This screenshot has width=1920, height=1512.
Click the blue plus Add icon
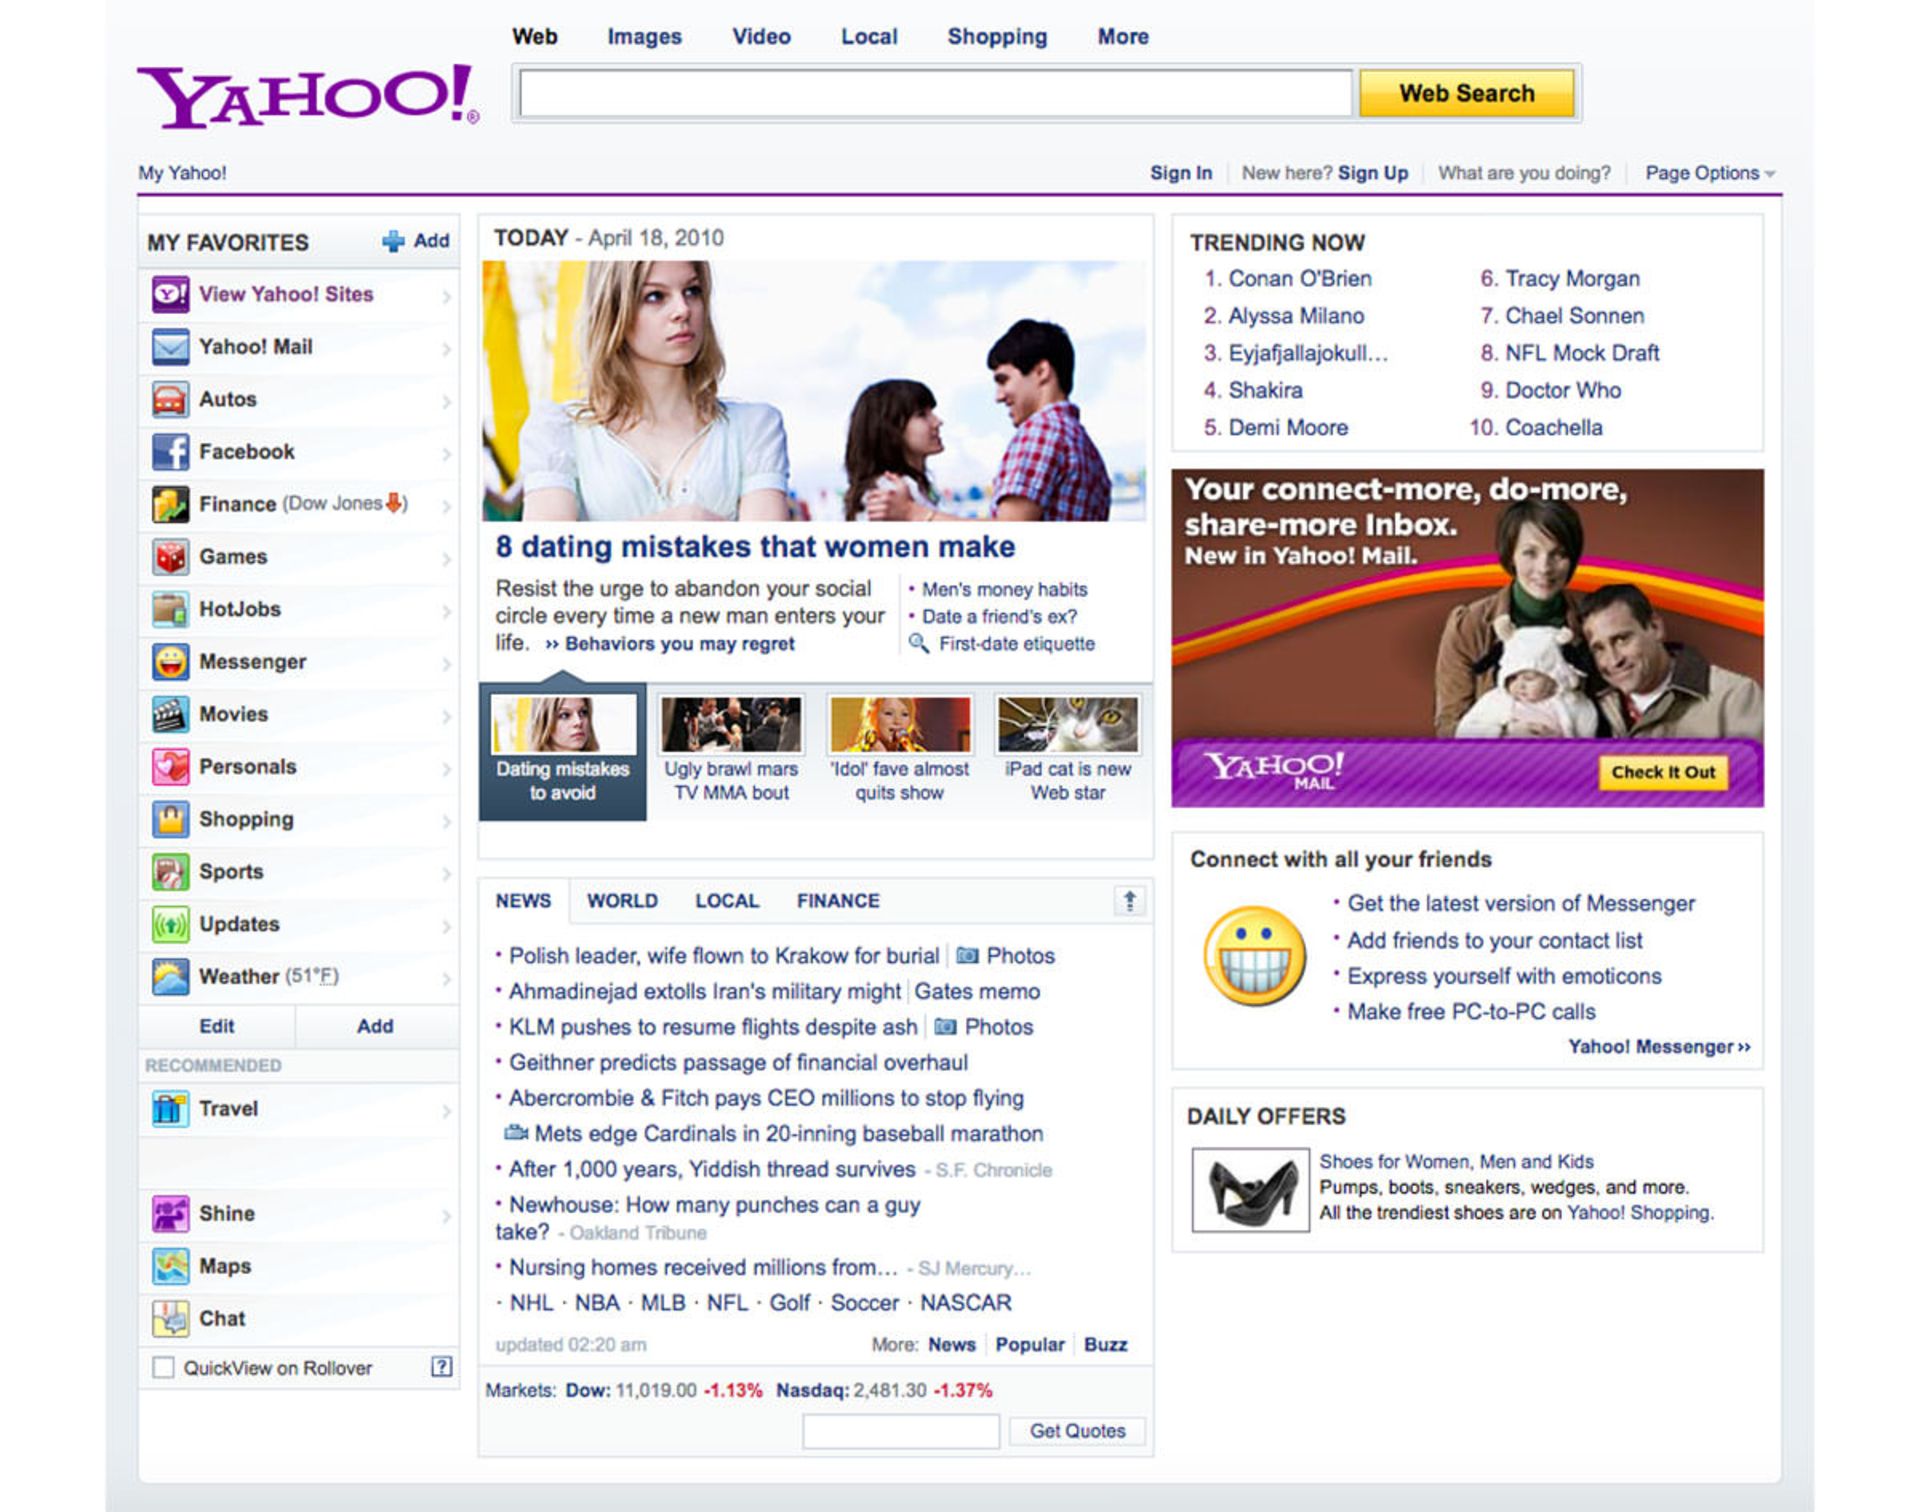[x=393, y=241]
